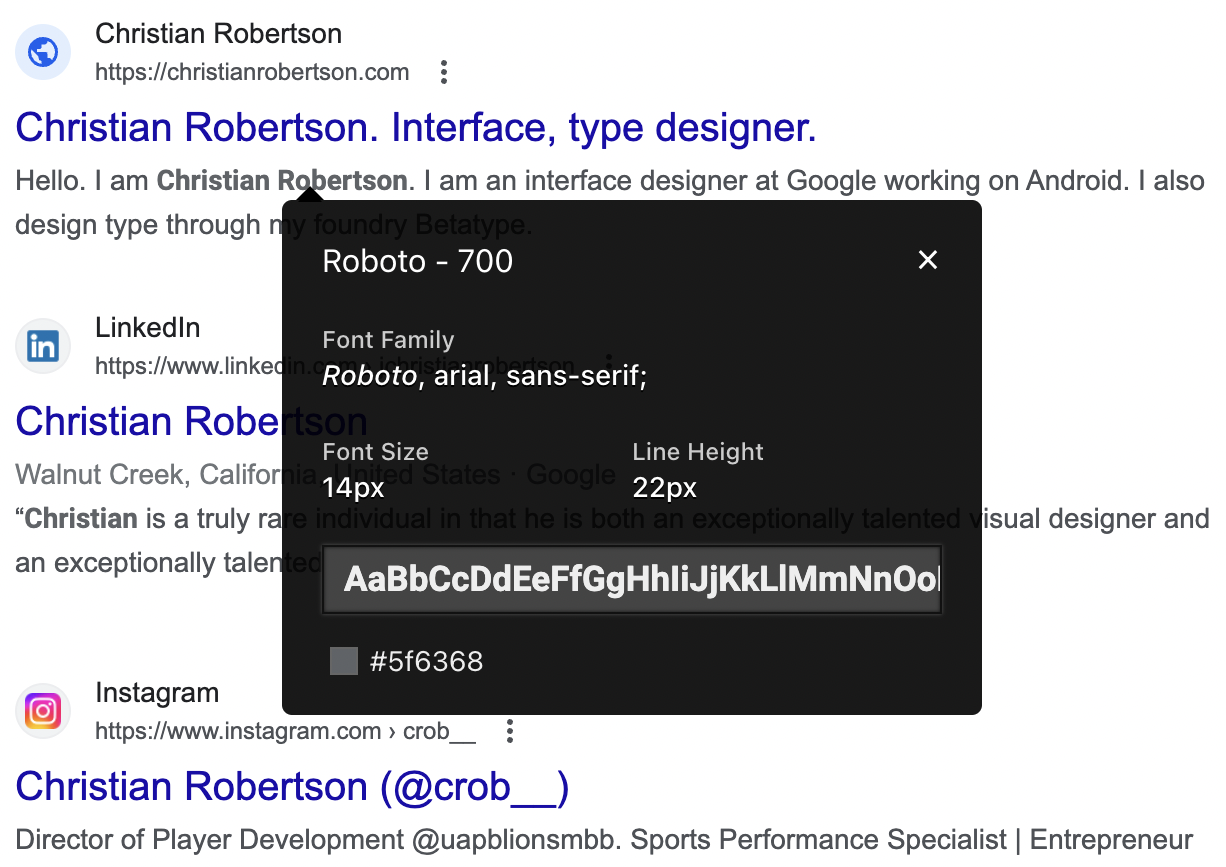
Task: Click the 'Font Size' label
Action: [x=375, y=452]
